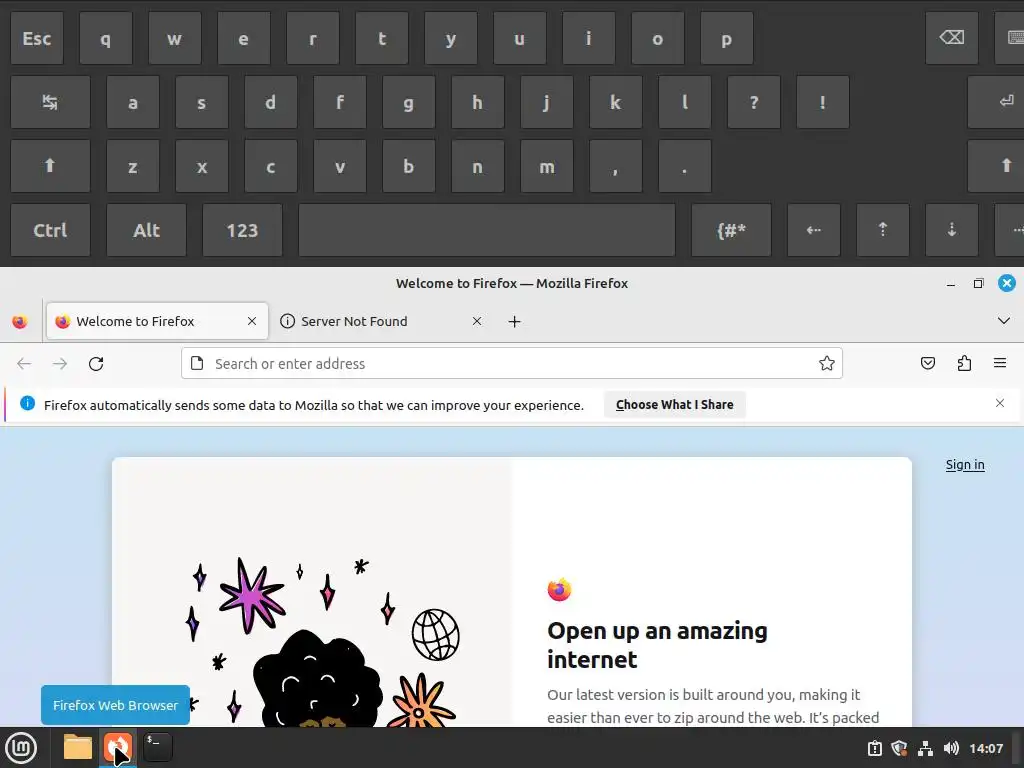
Task: Click Choose What I Share button
Action: tap(675, 405)
